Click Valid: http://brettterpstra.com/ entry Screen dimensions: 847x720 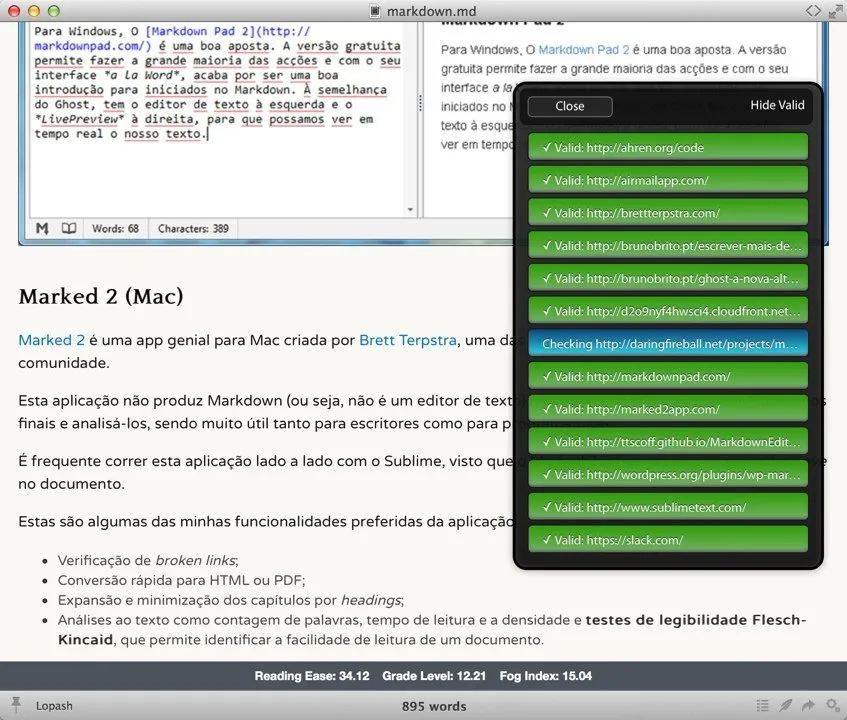668,213
